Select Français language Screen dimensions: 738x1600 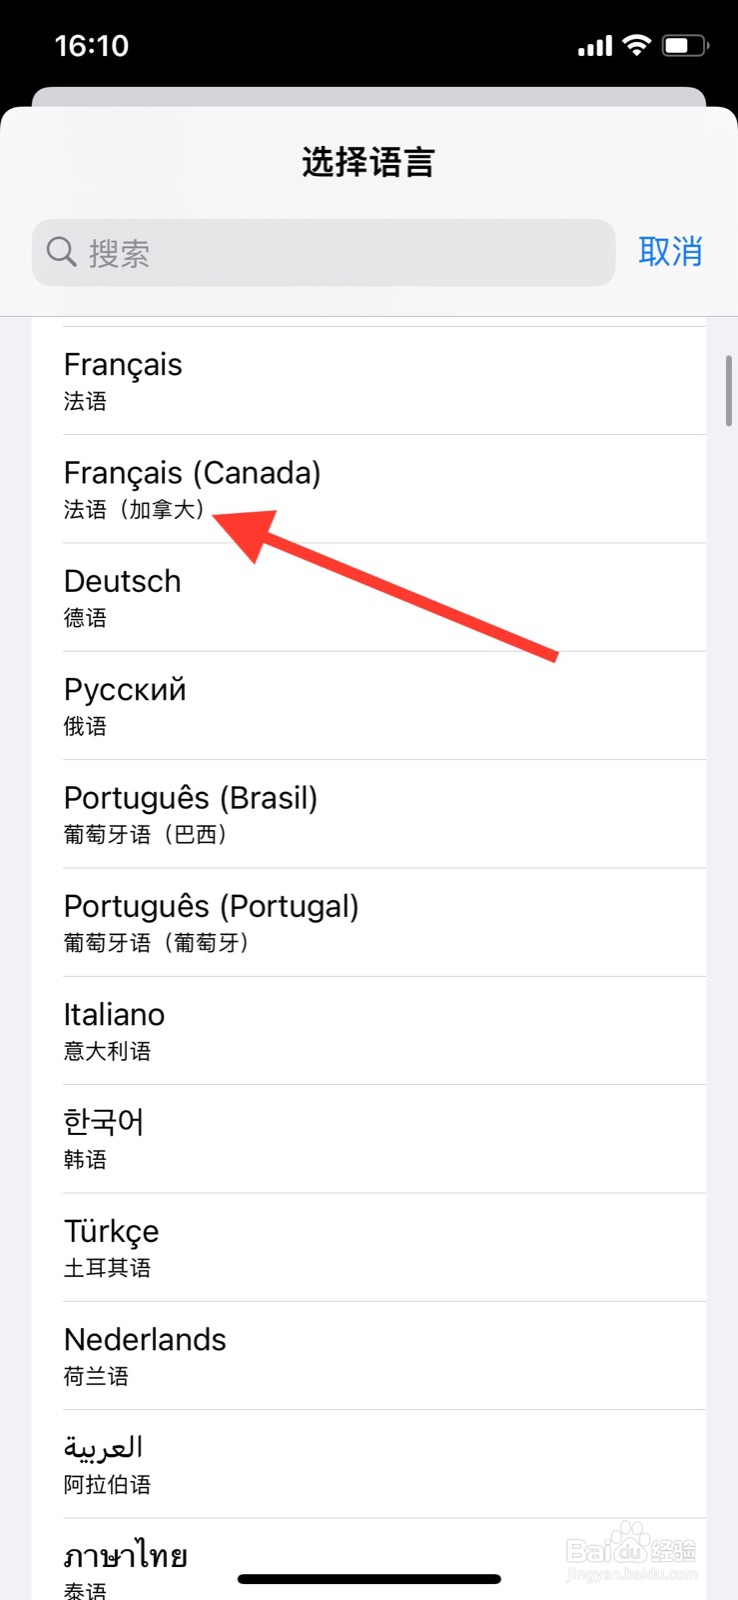pos(368,381)
